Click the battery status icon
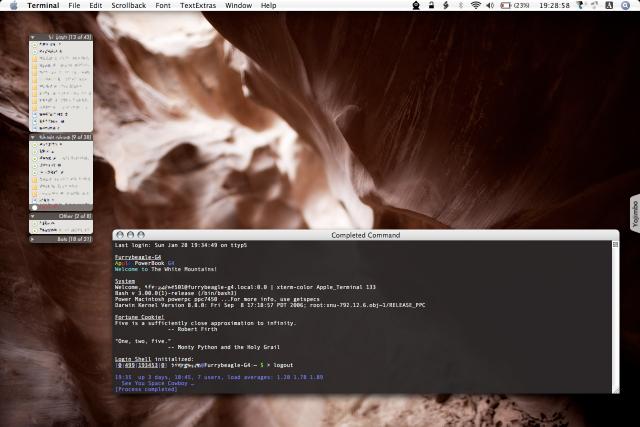The height and width of the screenshot is (427, 640). click(x=507, y=5)
